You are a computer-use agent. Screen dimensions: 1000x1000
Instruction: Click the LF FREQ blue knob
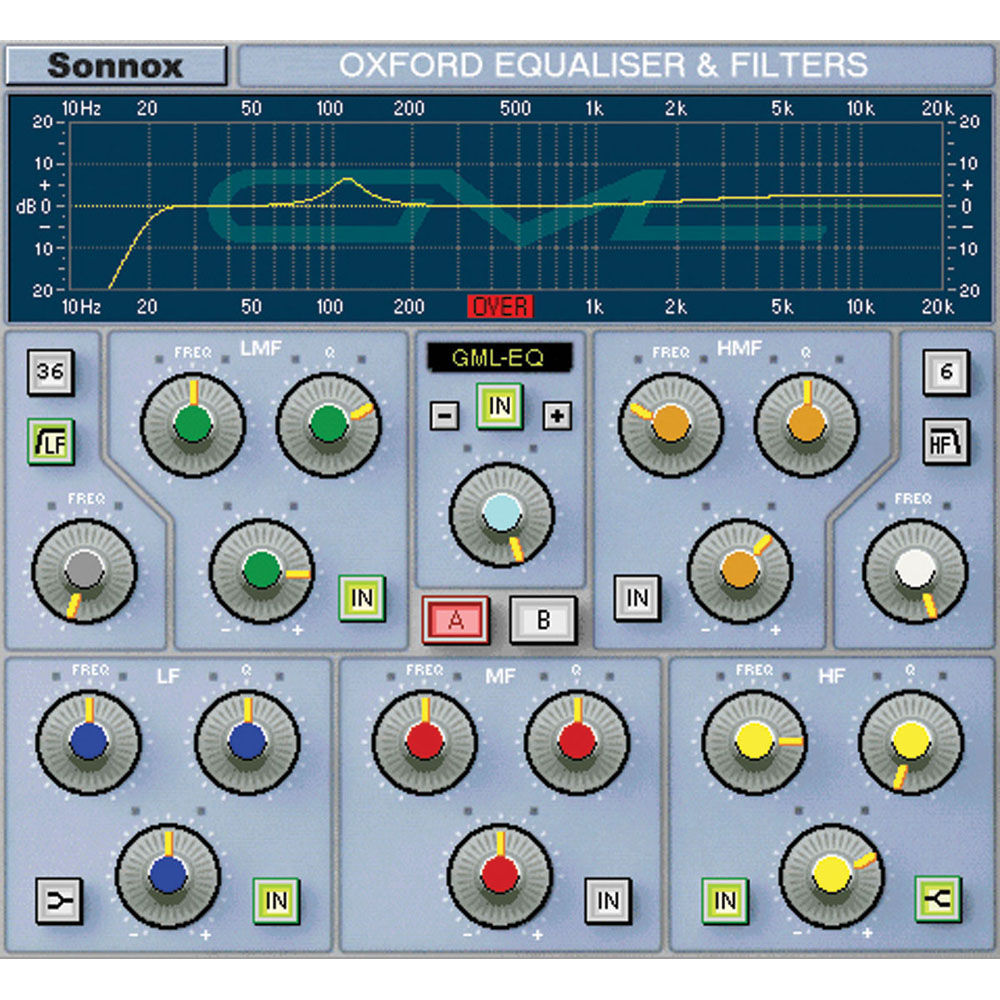tap(89, 742)
